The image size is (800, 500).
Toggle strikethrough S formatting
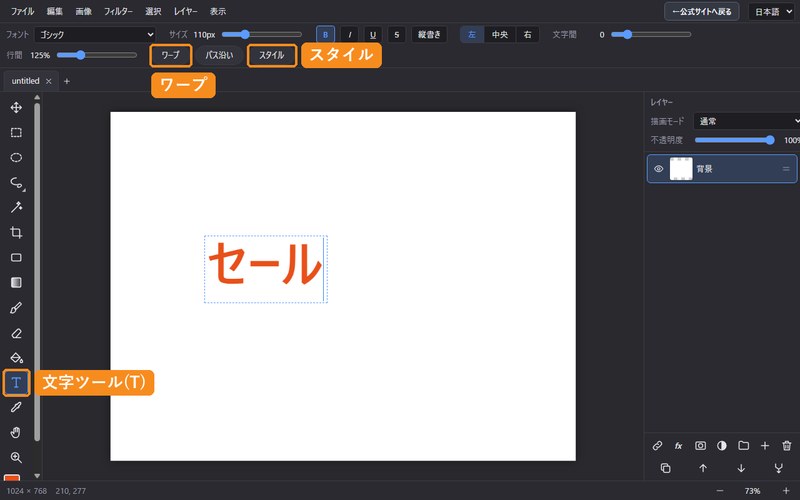point(396,35)
